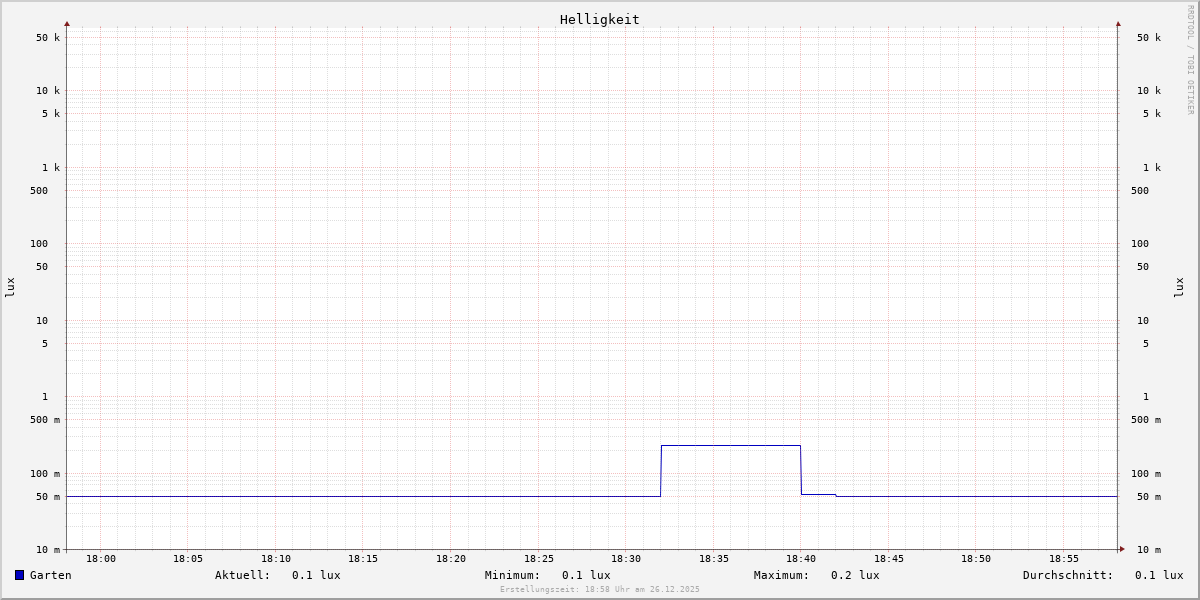Click the 18:05 time axis label

[x=188, y=559]
